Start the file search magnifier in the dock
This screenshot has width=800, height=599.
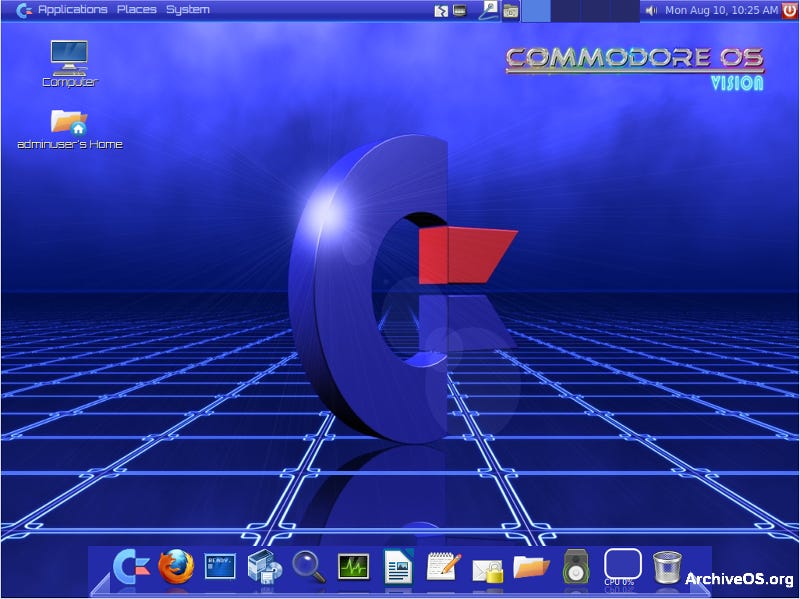click(306, 569)
